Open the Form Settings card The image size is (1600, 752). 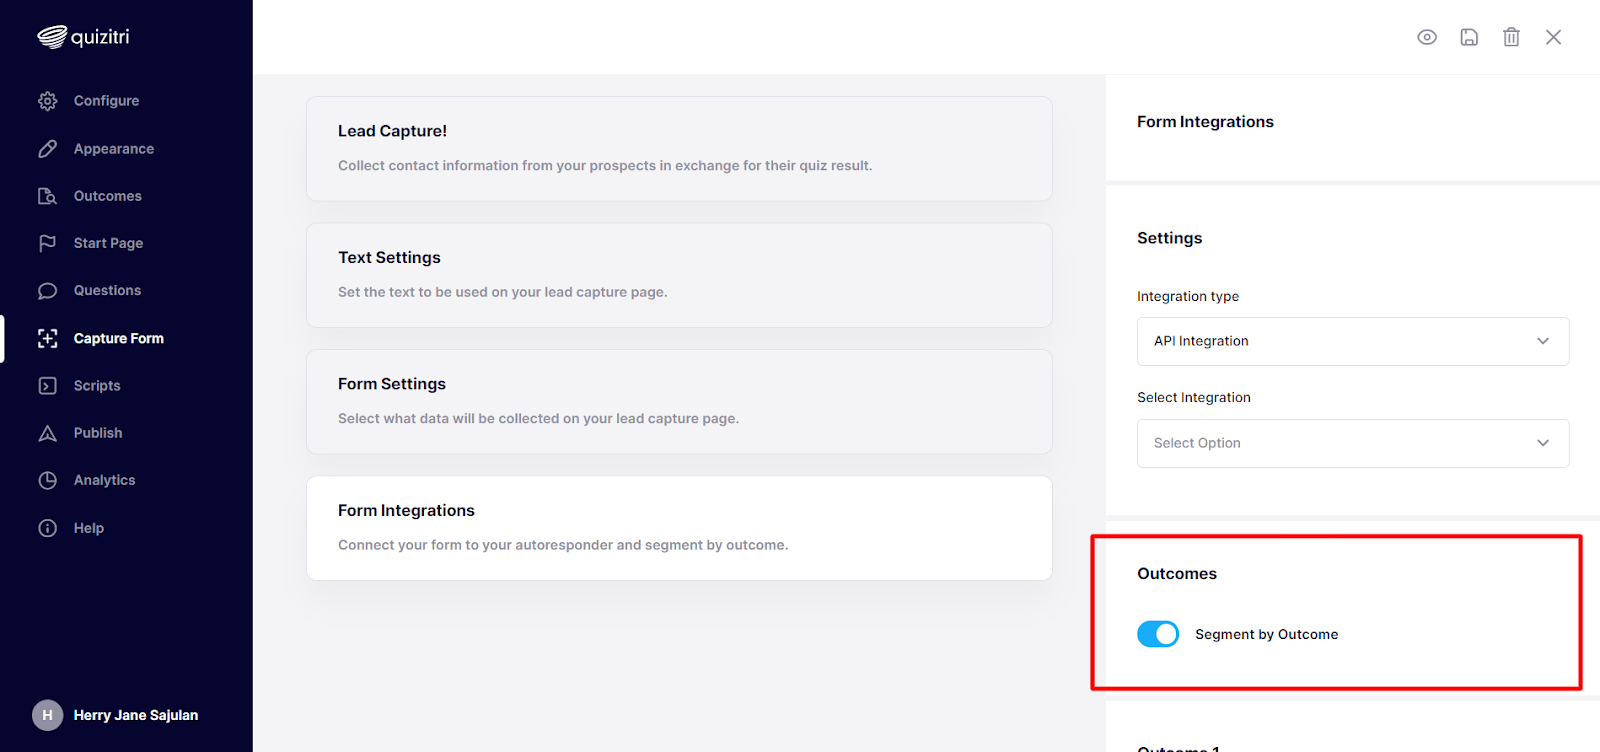pos(679,402)
